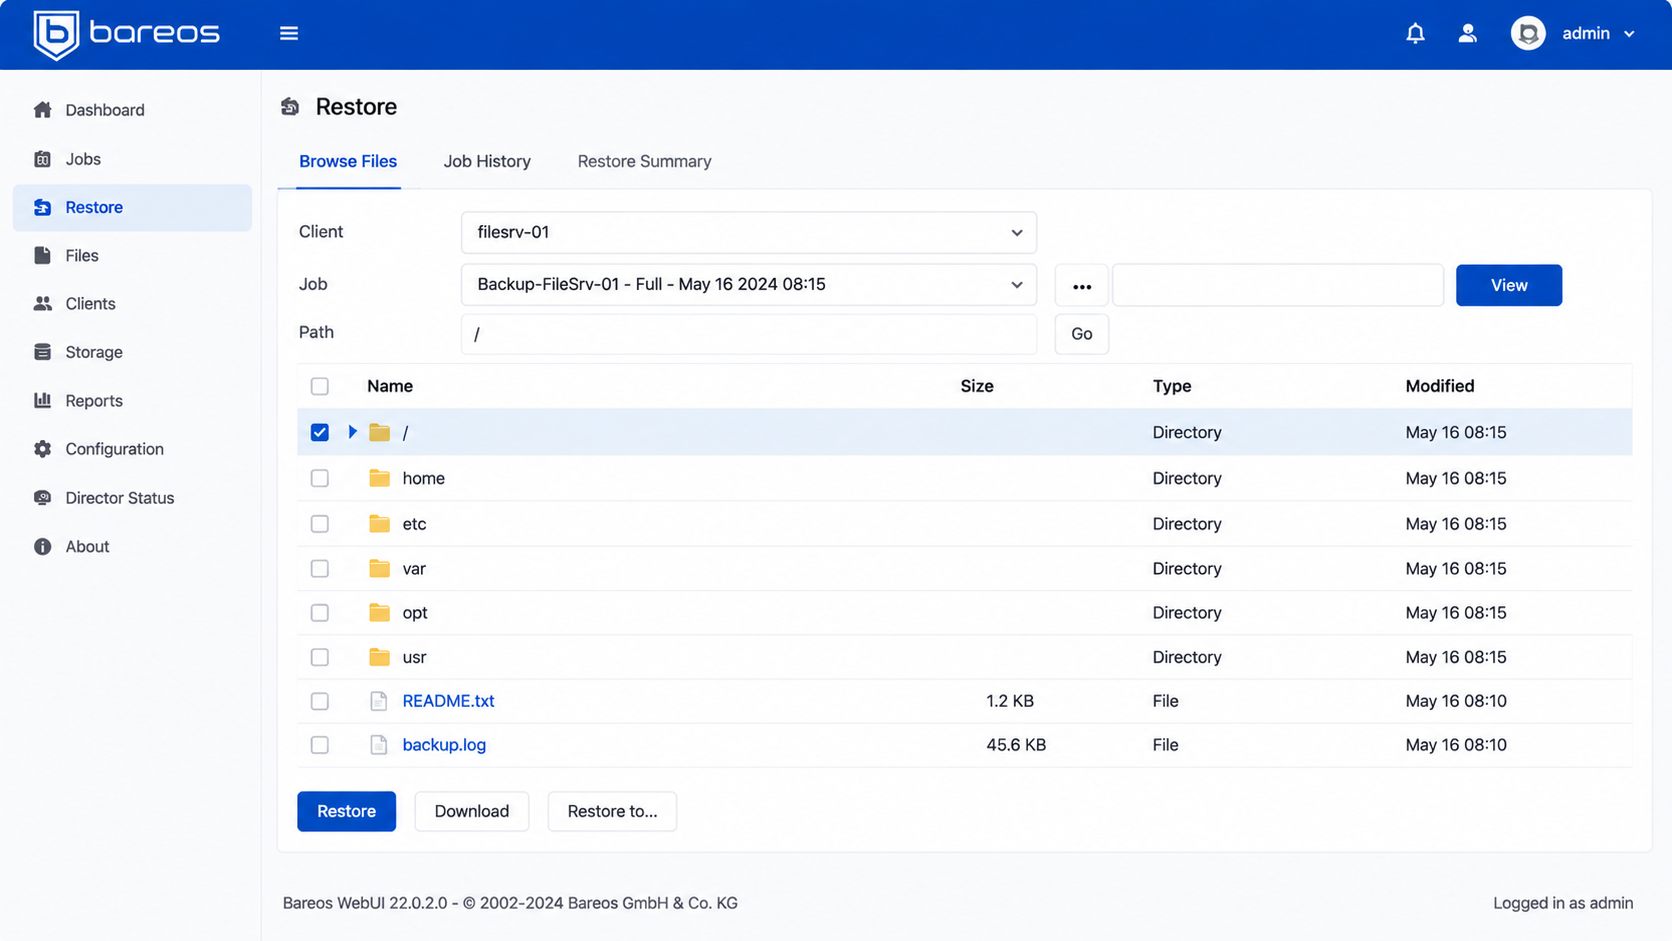Click the home folder icon

(x=379, y=478)
